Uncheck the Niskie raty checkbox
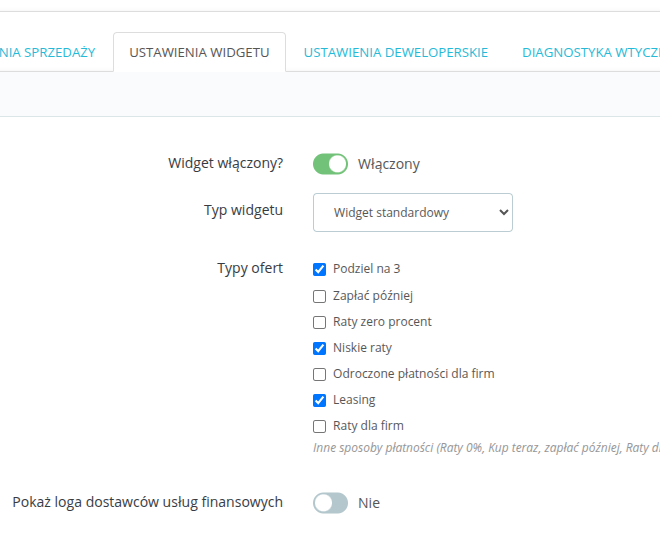This screenshot has width=660, height=540. pos(320,348)
